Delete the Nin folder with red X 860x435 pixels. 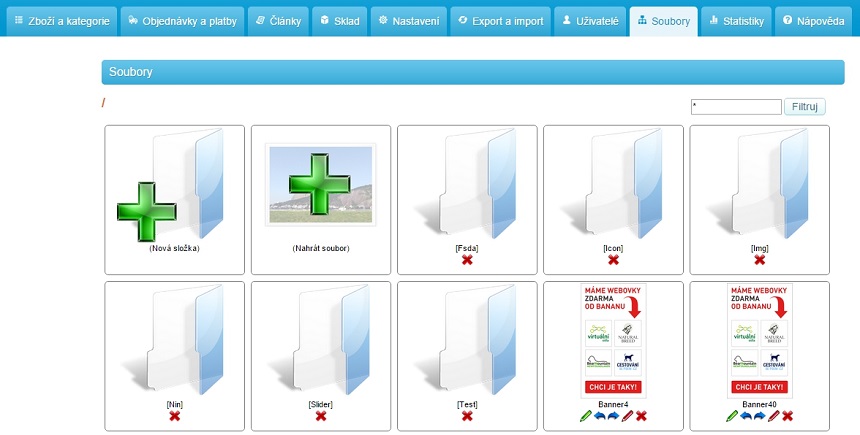click(x=174, y=416)
